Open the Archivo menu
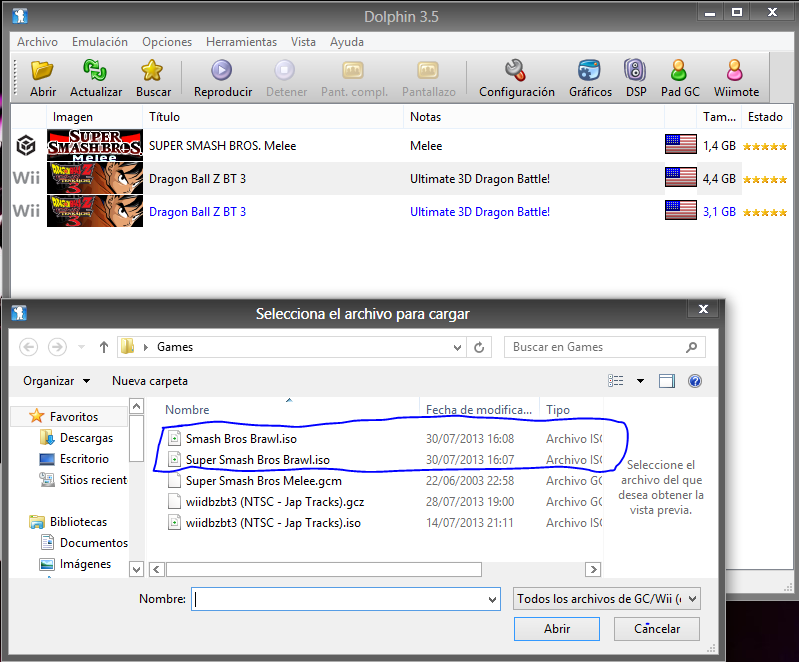This screenshot has height=662, width=799. [x=37, y=42]
